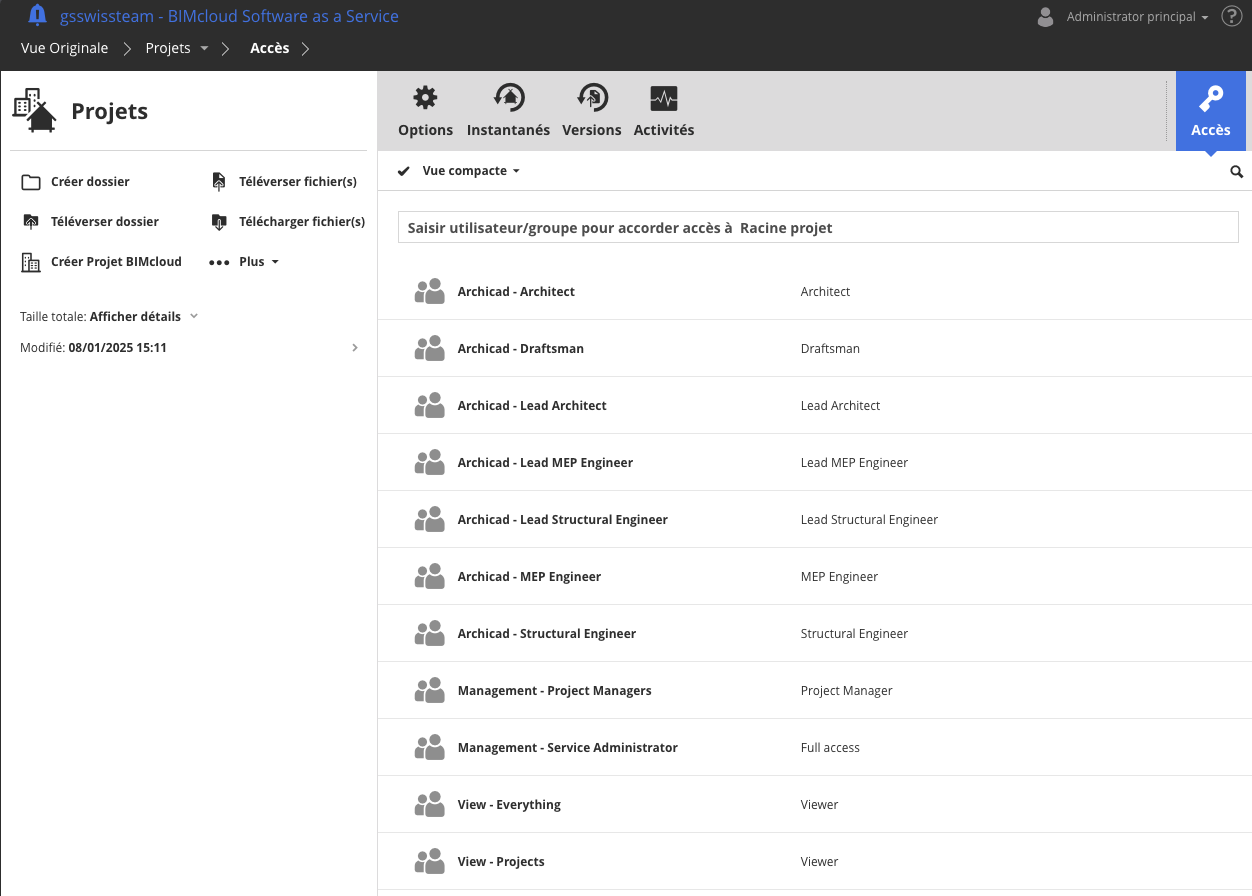1252x896 pixels.
Task: Click Projets breadcrumb link
Action: pyautogui.click(x=168, y=48)
